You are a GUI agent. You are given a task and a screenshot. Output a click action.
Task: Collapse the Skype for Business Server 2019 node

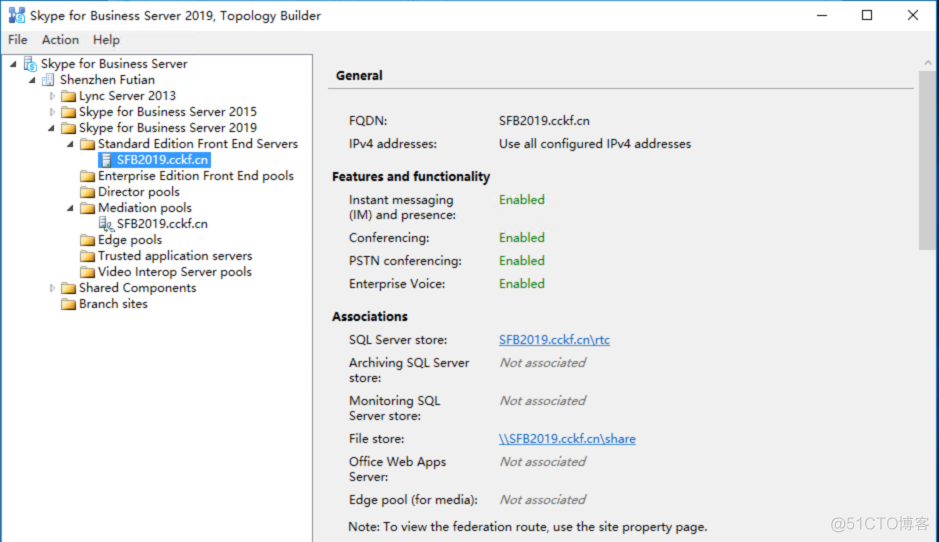point(52,128)
